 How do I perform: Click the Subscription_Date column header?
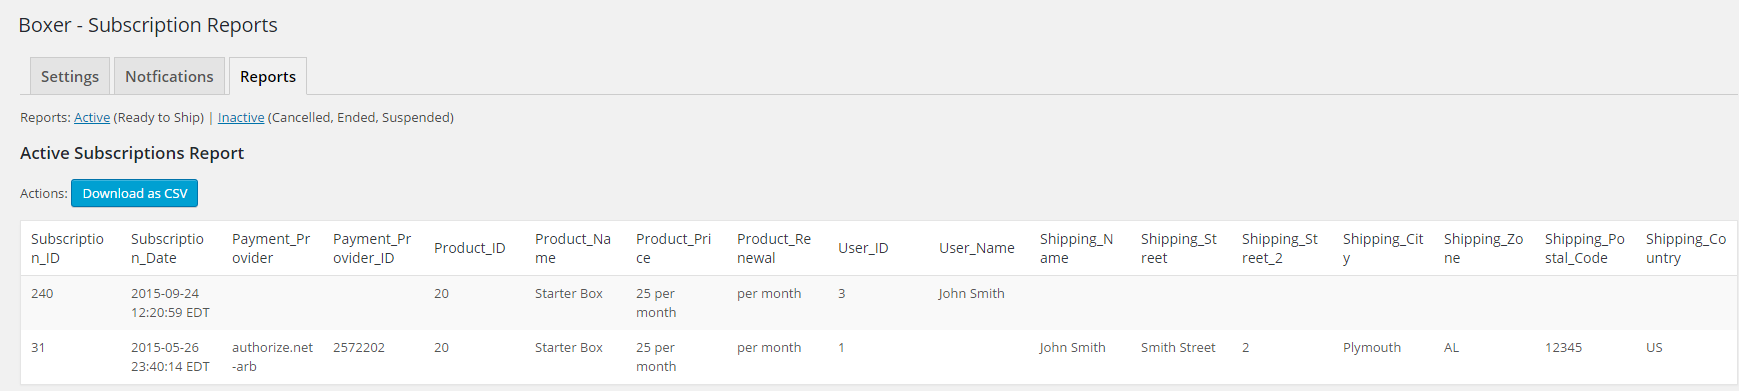pyautogui.click(x=167, y=248)
